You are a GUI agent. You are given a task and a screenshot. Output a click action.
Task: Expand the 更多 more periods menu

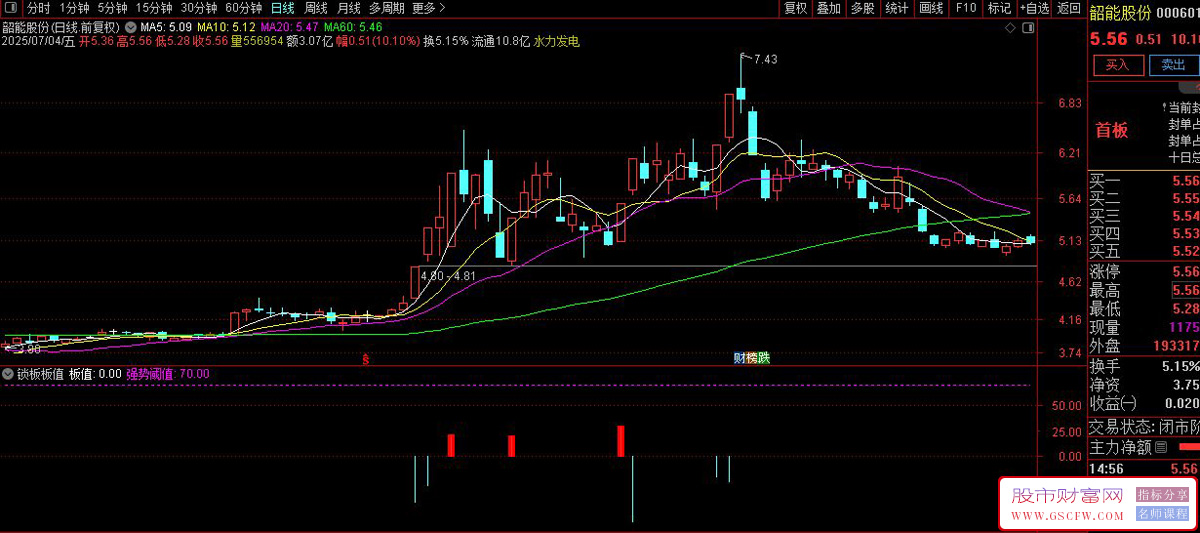click(x=428, y=8)
